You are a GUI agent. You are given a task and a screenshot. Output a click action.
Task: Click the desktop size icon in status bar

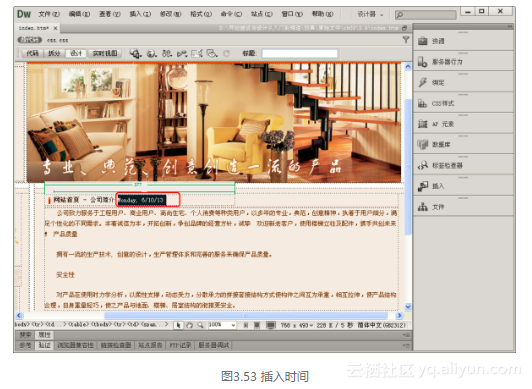270,325
